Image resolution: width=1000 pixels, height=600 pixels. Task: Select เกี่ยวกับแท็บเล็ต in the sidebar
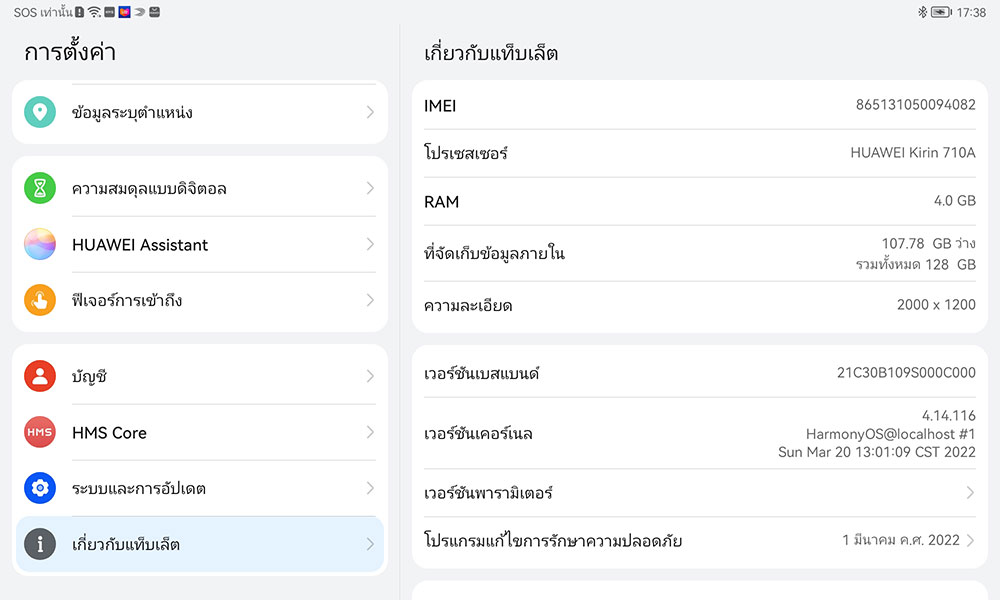click(x=200, y=545)
